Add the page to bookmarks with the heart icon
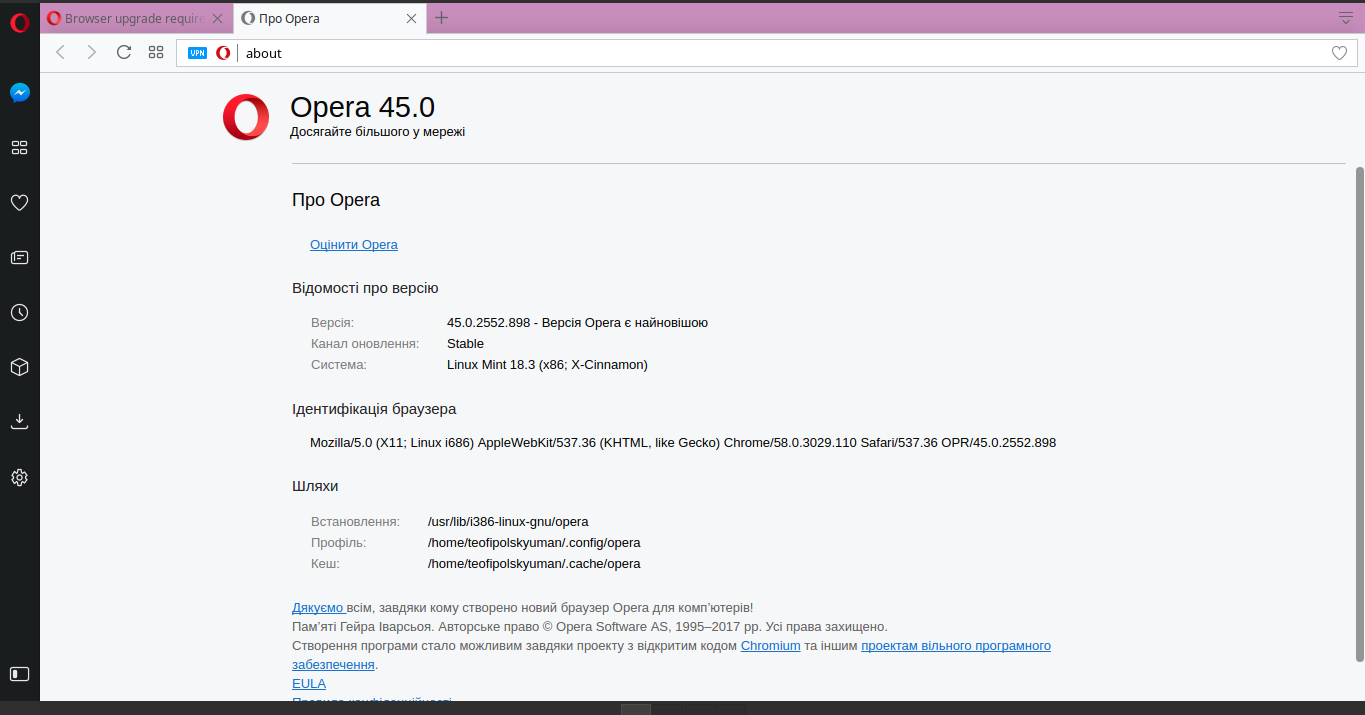 (x=1339, y=53)
